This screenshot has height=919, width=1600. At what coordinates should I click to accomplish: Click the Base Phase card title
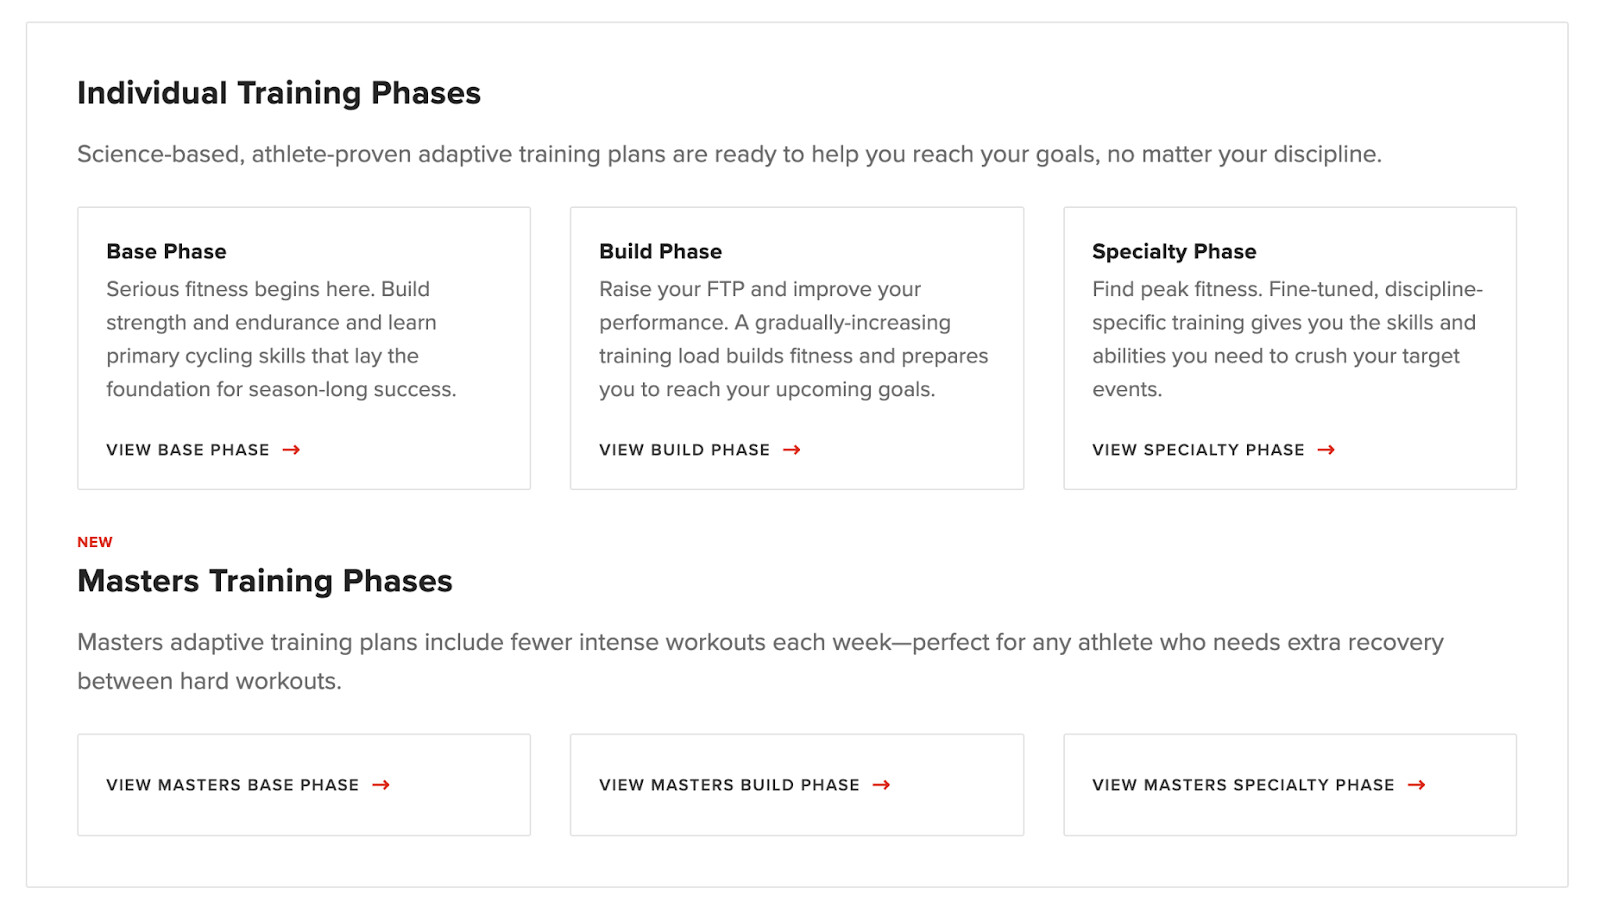pos(166,251)
